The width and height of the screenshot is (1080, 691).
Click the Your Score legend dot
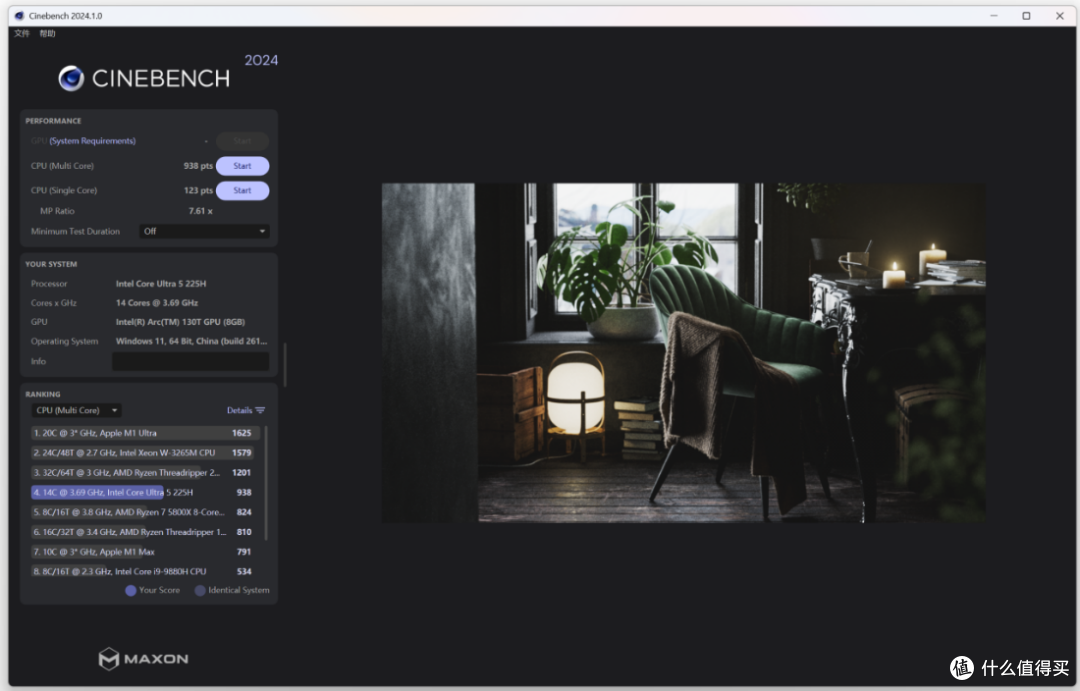[x=130, y=590]
